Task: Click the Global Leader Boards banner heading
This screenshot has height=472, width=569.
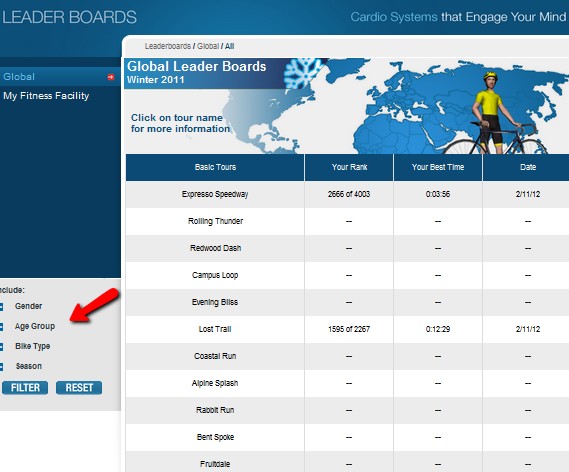Action: tap(197, 66)
